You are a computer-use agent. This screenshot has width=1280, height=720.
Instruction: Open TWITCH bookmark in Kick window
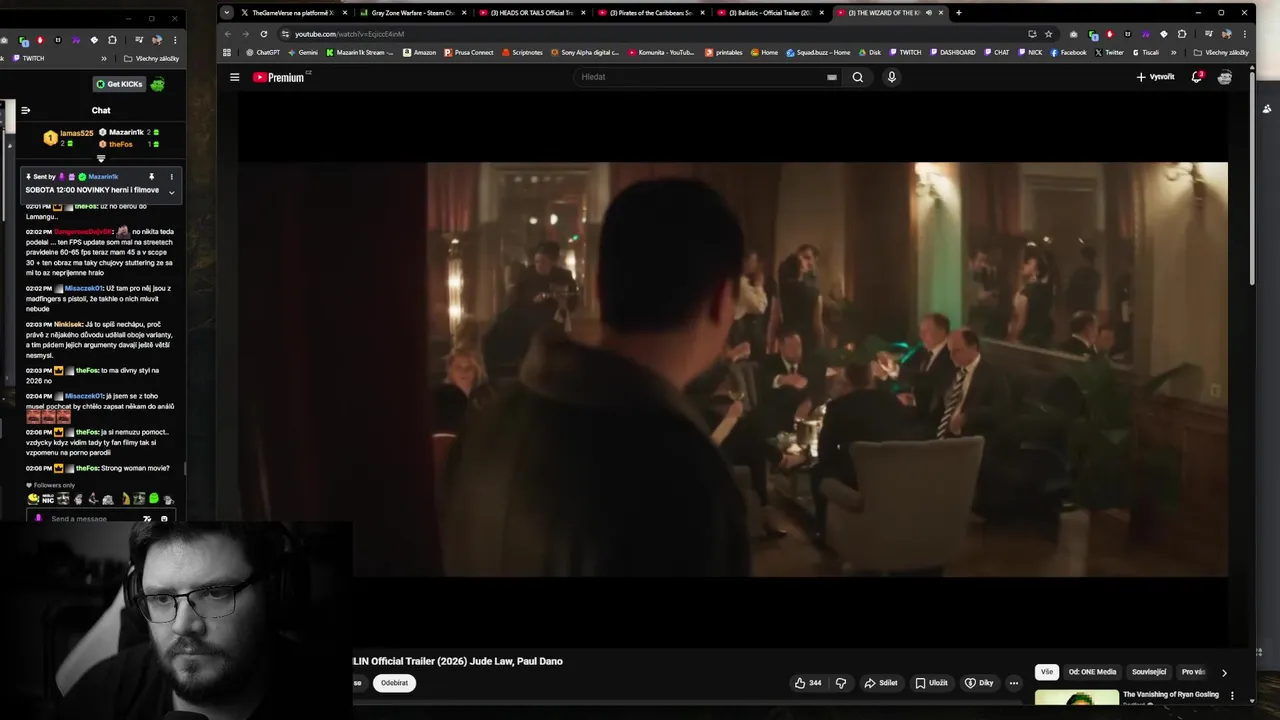click(29, 58)
